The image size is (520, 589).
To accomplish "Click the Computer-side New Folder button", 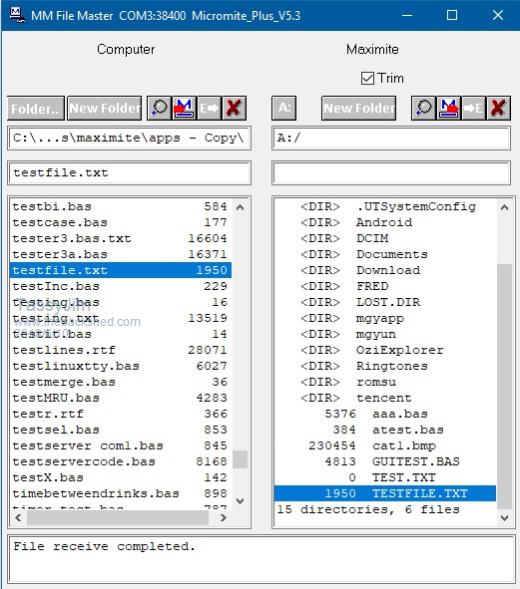I will [x=104, y=108].
